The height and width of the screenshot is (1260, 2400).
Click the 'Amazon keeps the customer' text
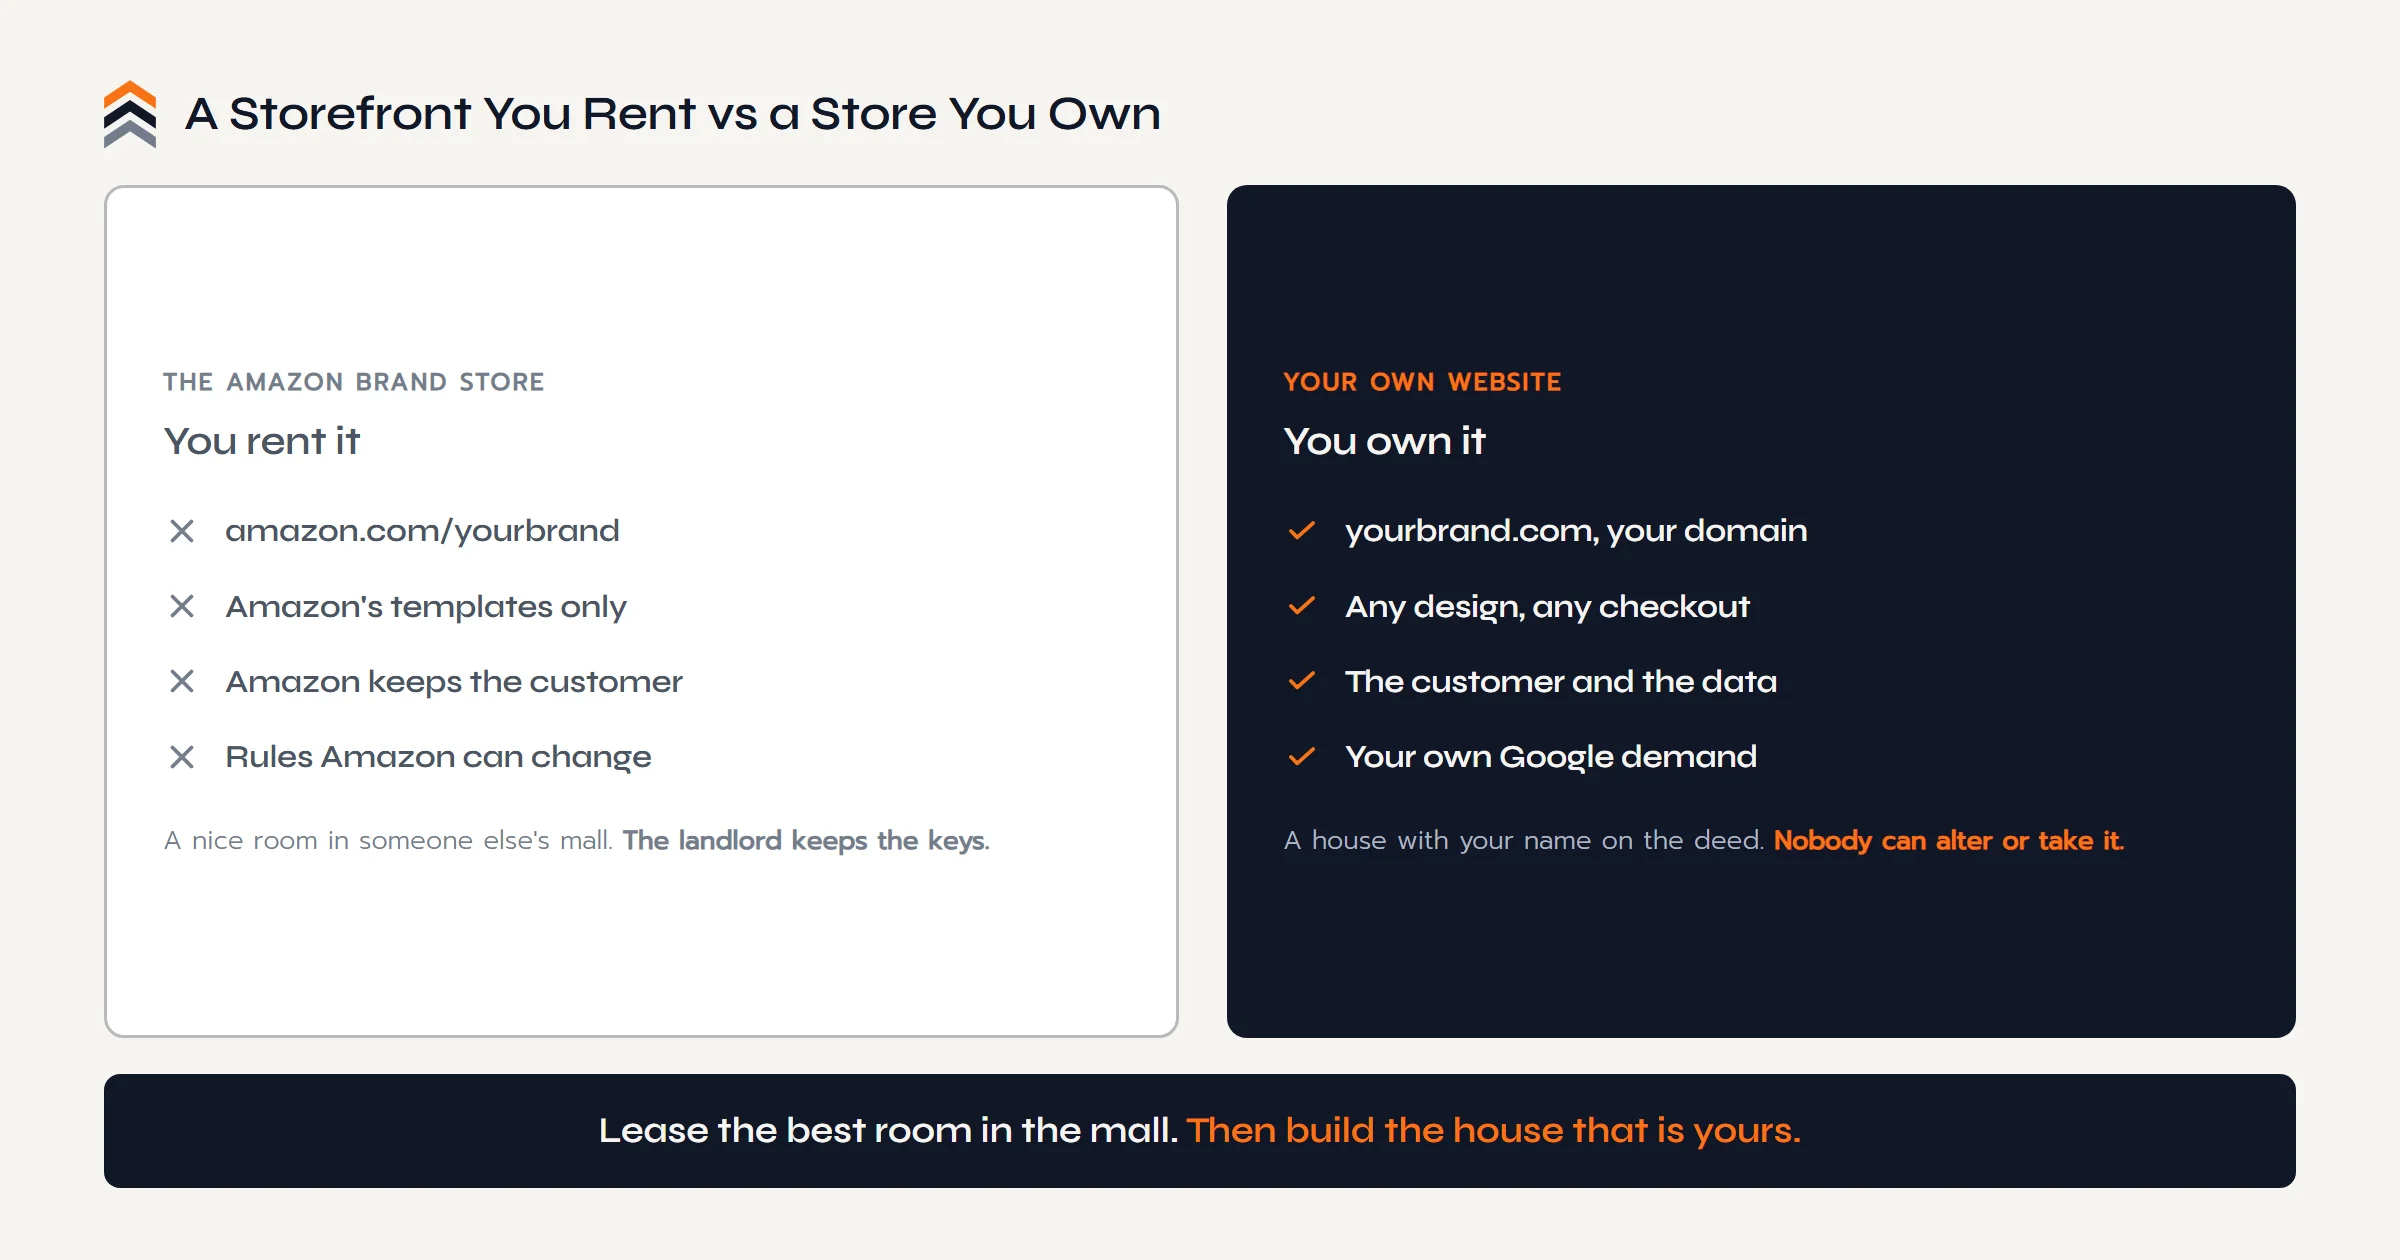tap(454, 682)
